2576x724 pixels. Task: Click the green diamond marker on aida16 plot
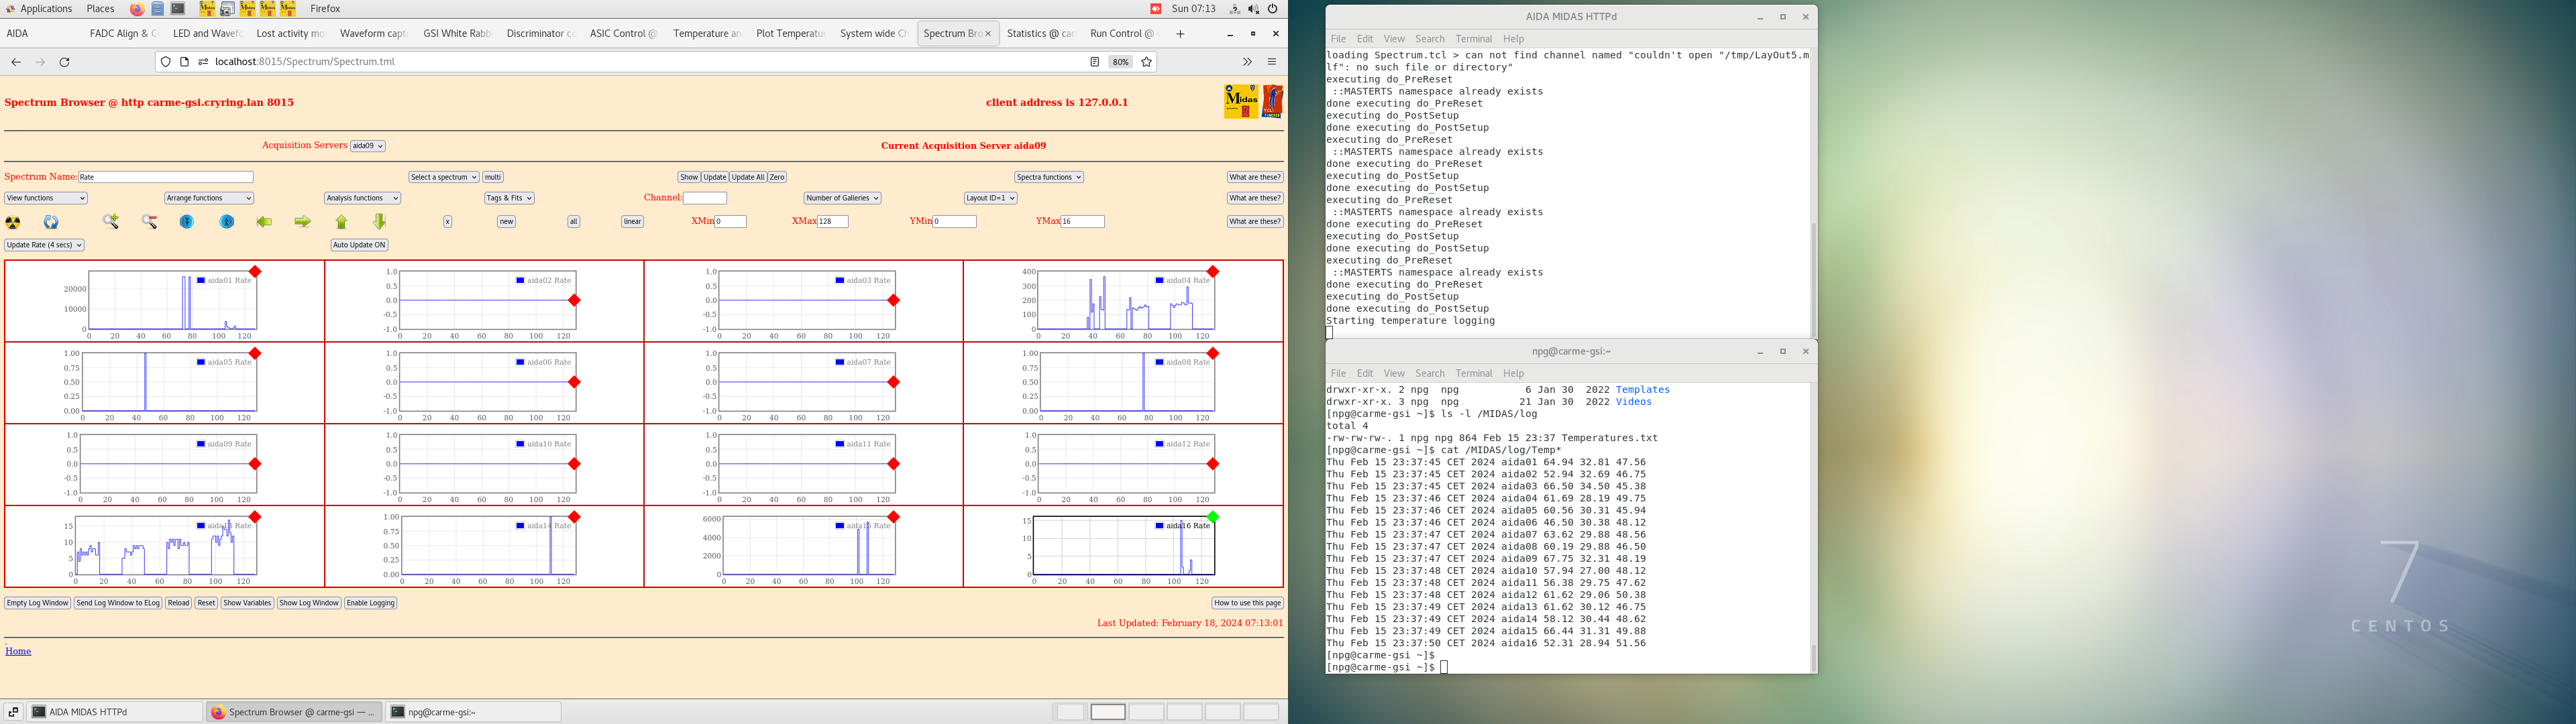(x=1213, y=517)
